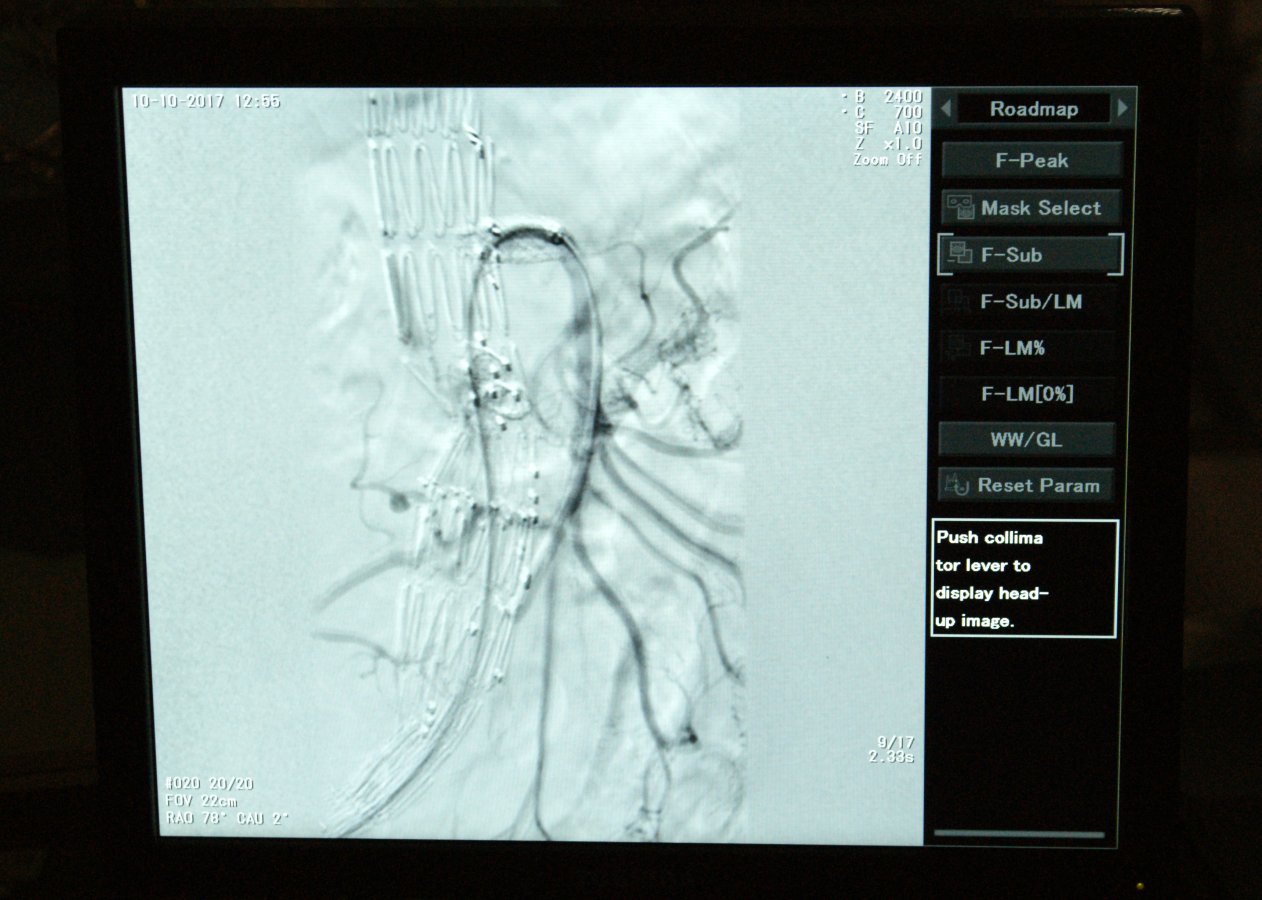
Task: Click the Zoom Off indicator
Action: click(x=886, y=159)
